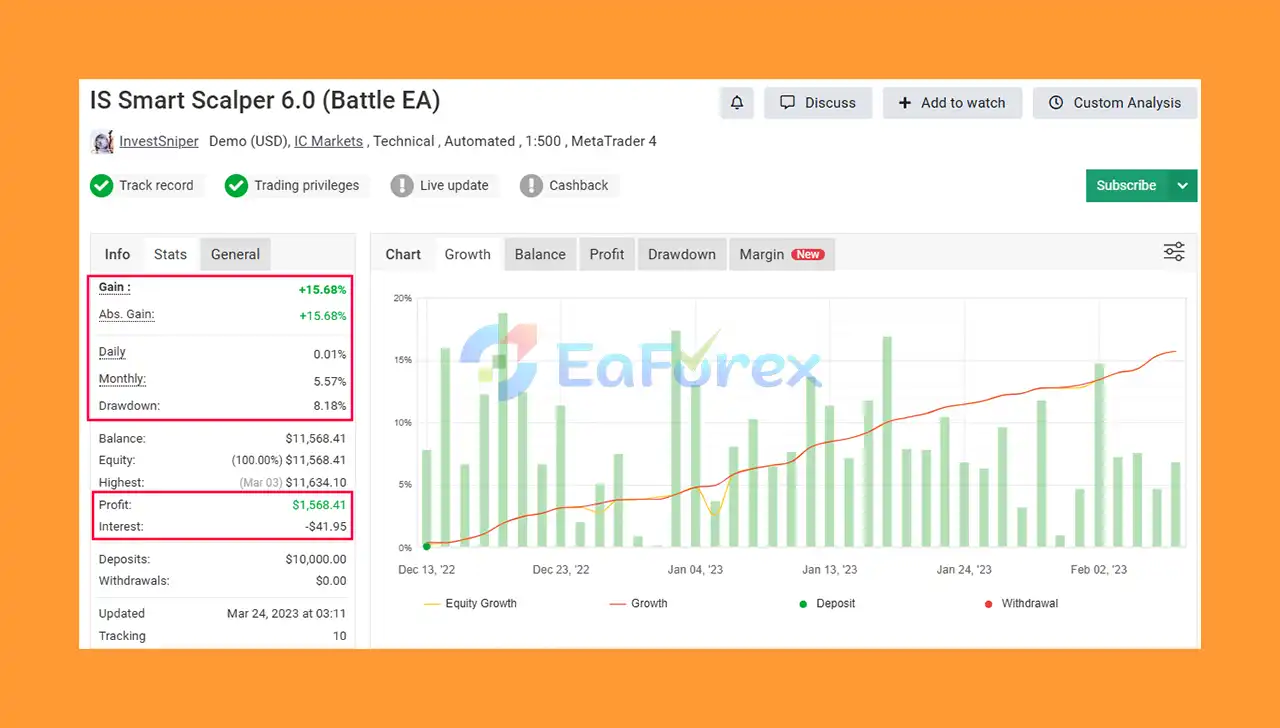
Task: Click the Tracking value 10
Action: pos(340,636)
